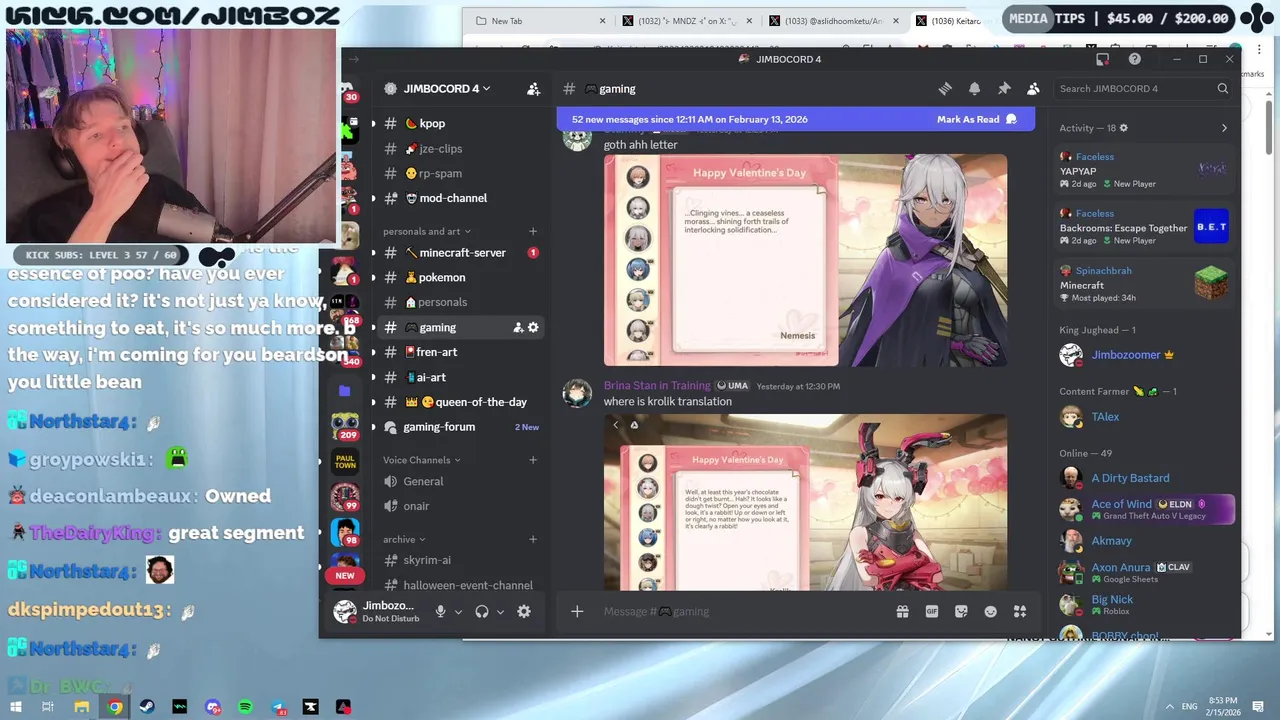
Task: Open A Dirty Bastard member entry
Action: [x=1145, y=478]
